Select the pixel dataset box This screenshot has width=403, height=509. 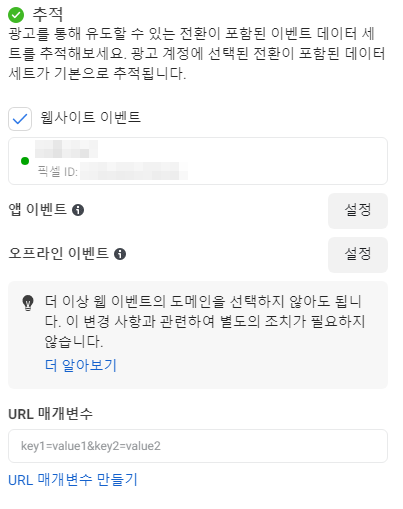(x=198, y=161)
